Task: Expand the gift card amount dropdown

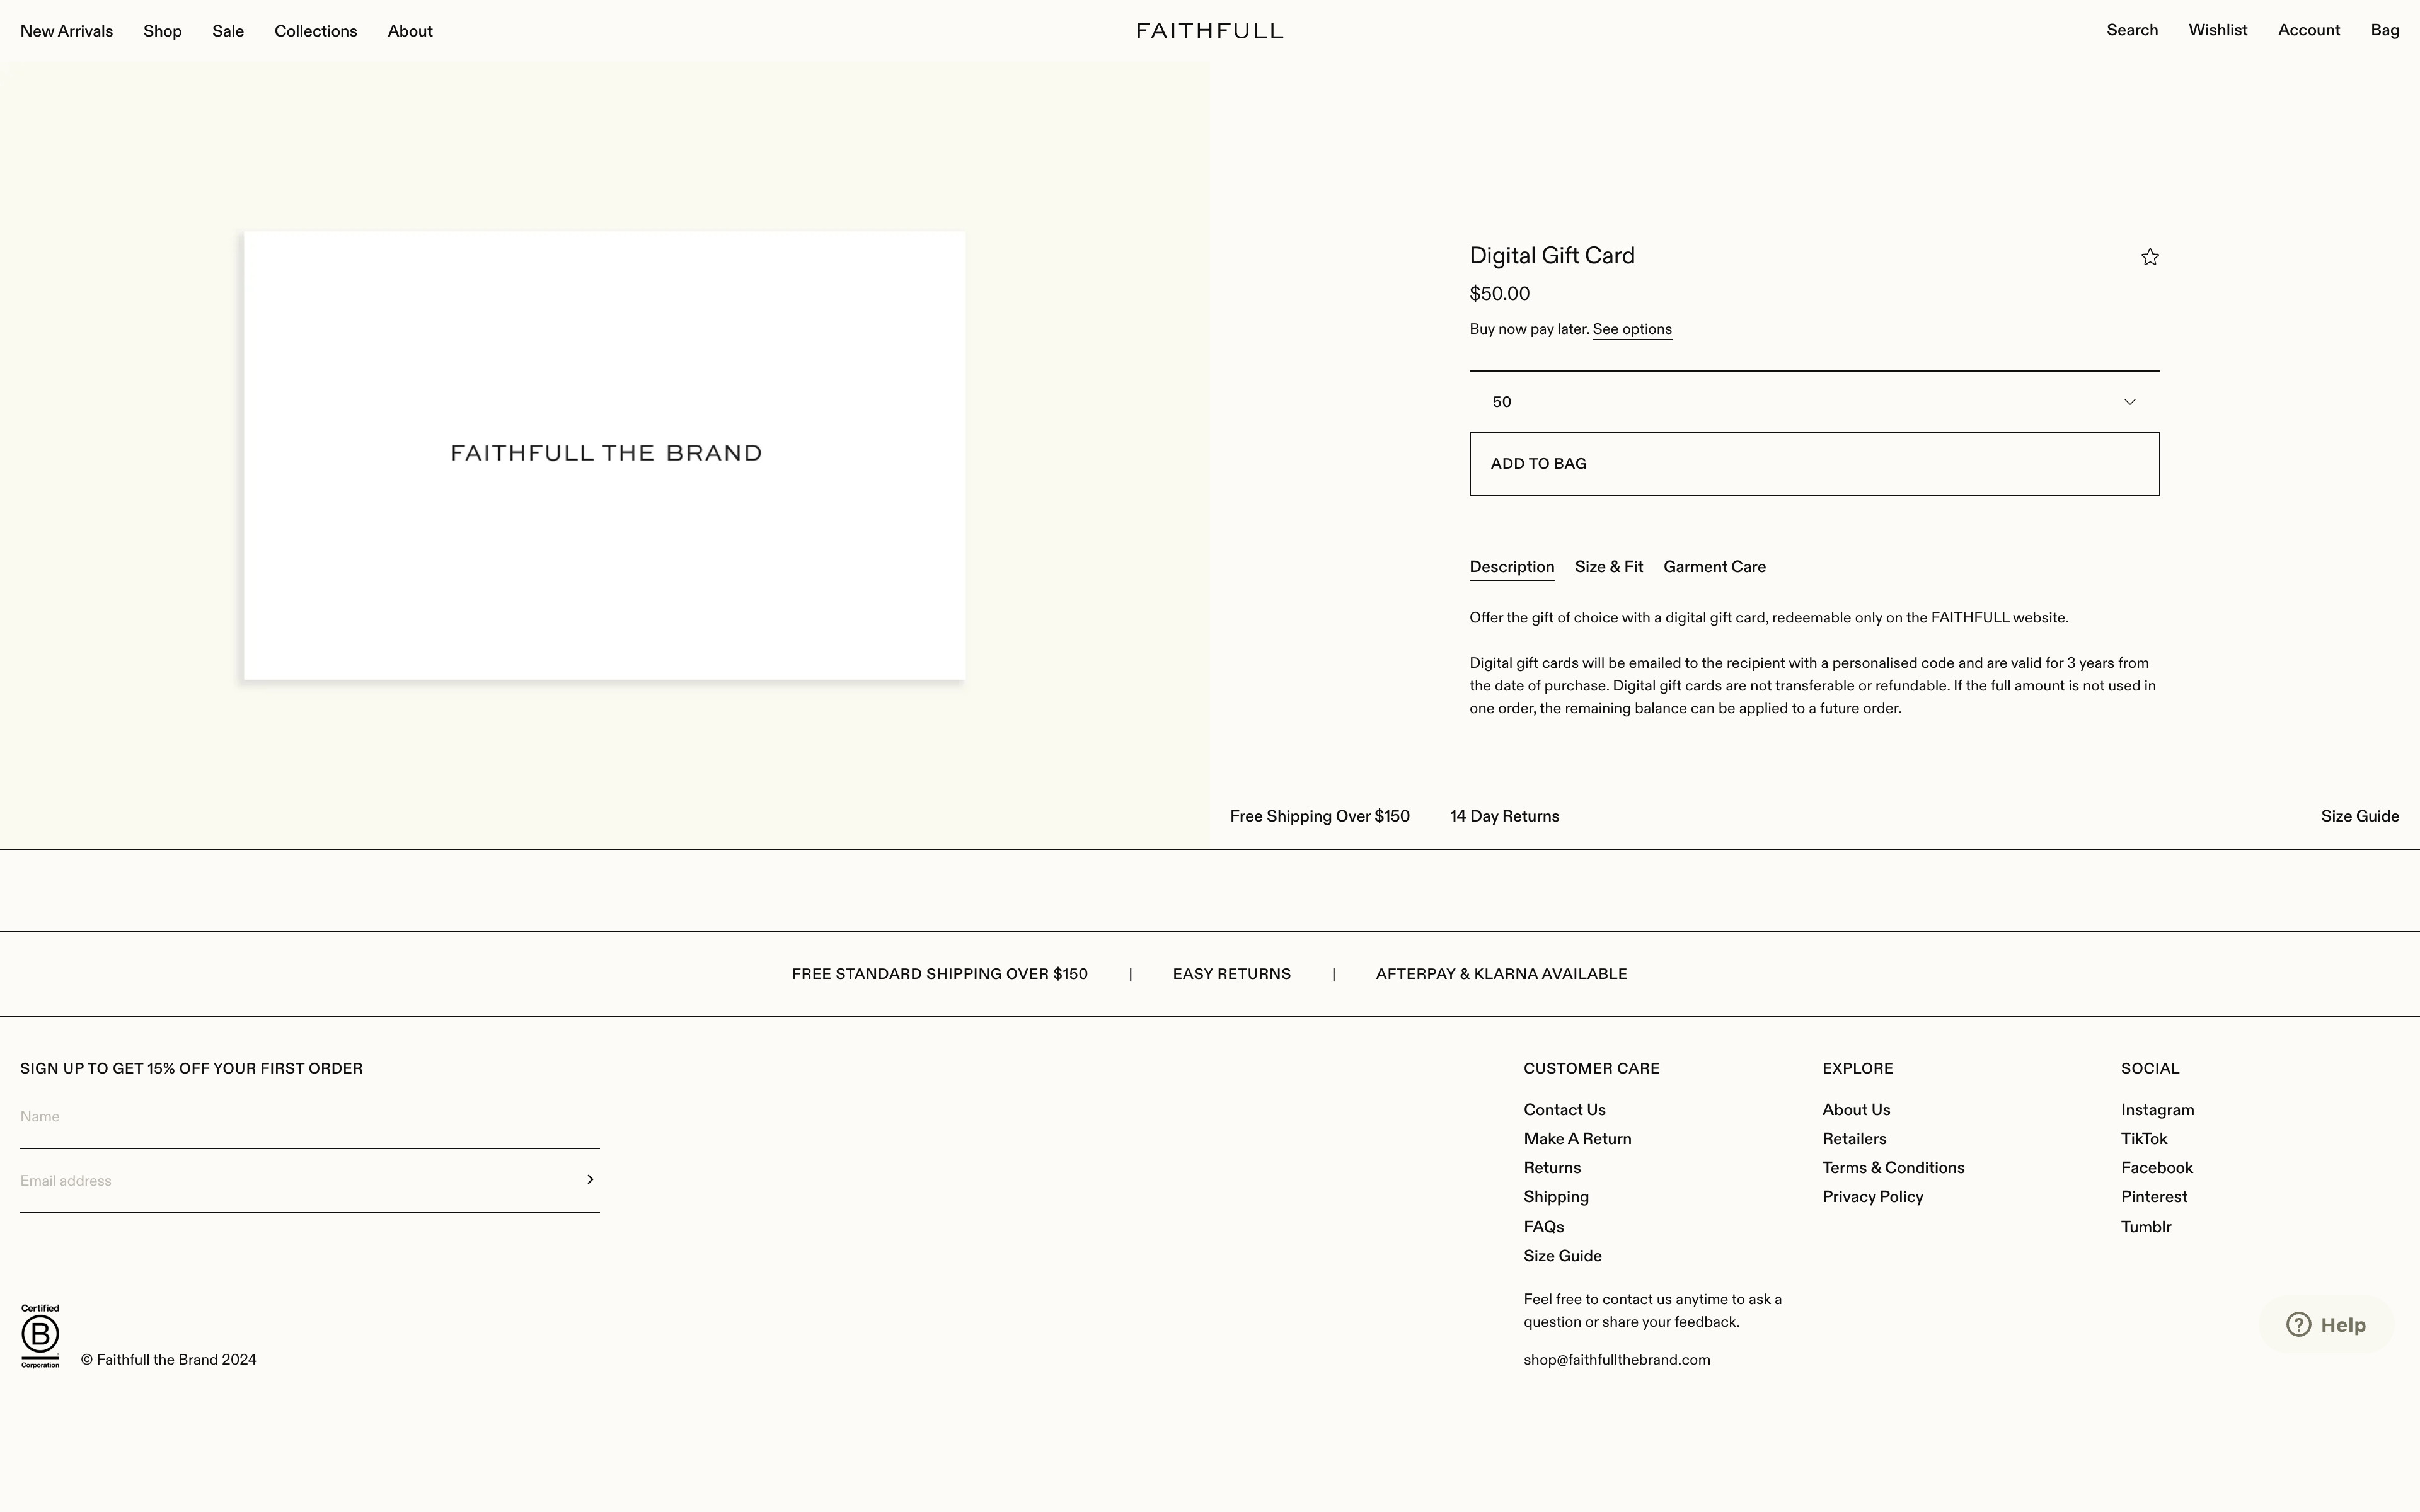Action: (x=2129, y=401)
